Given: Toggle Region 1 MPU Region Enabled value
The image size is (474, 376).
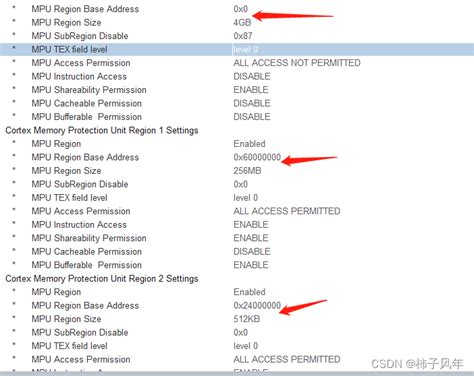Looking at the screenshot, I should (249, 144).
